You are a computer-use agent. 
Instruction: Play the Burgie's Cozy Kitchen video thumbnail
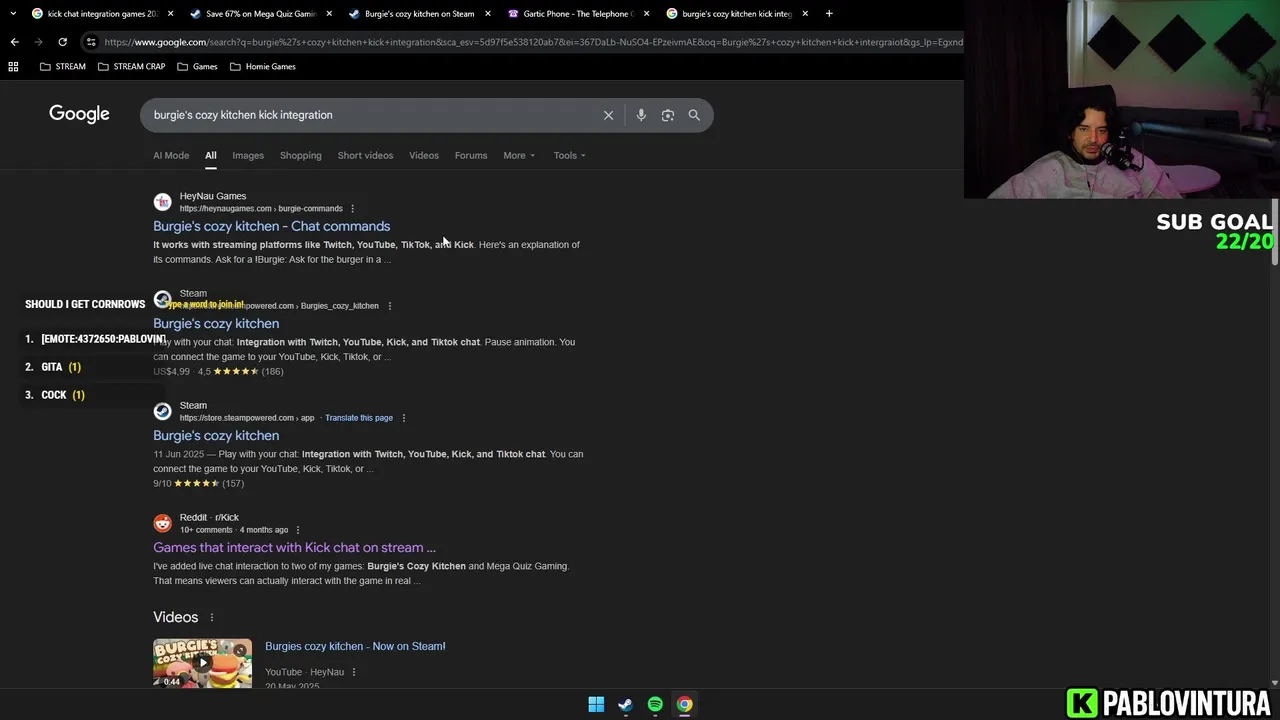[203, 663]
